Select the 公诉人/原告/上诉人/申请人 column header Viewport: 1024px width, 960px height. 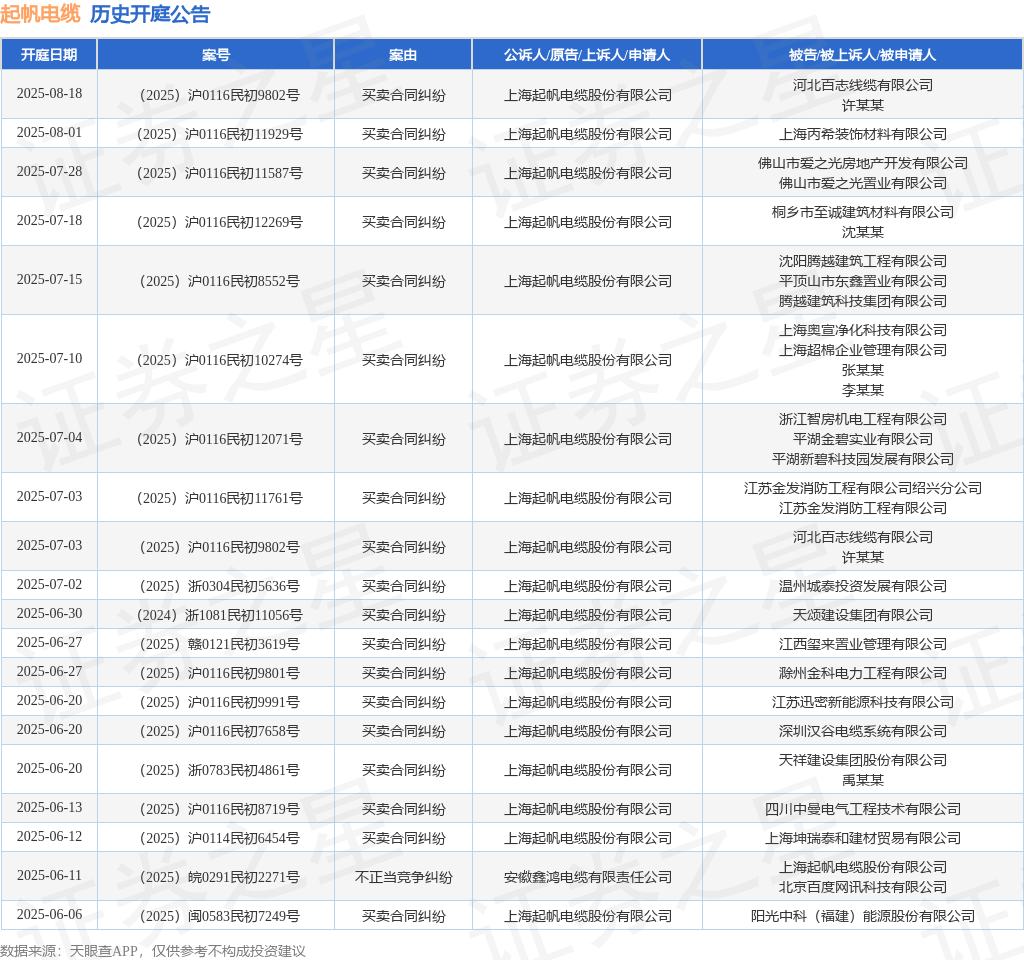pyautogui.click(x=587, y=55)
